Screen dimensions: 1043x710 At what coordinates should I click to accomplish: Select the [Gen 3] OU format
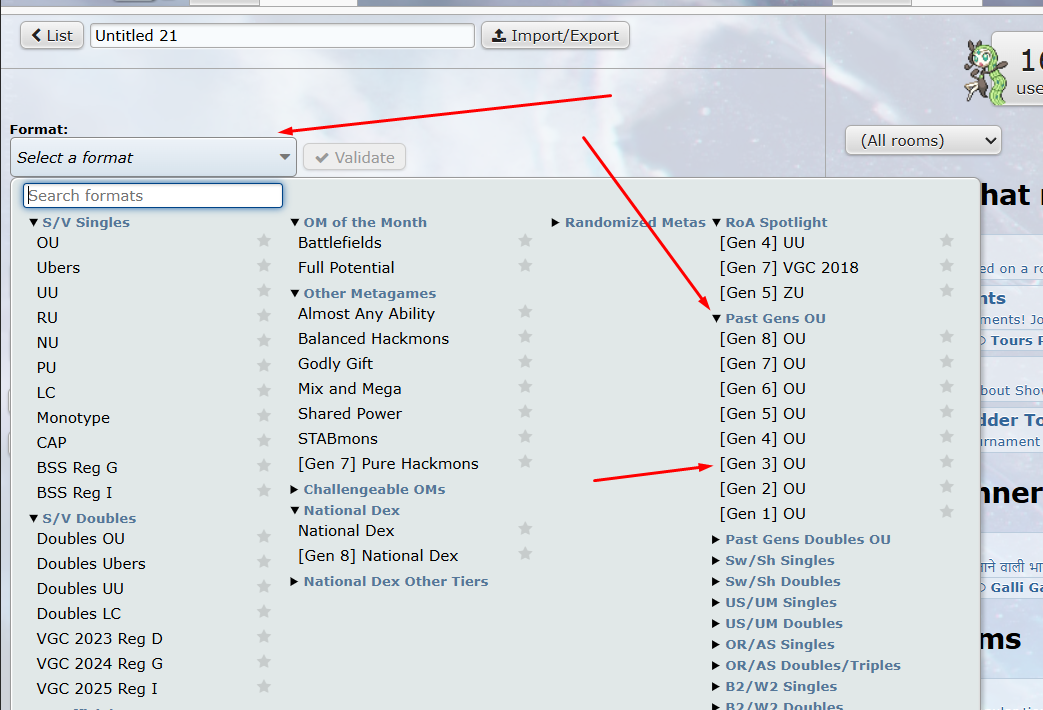pyautogui.click(x=762, y=464)
